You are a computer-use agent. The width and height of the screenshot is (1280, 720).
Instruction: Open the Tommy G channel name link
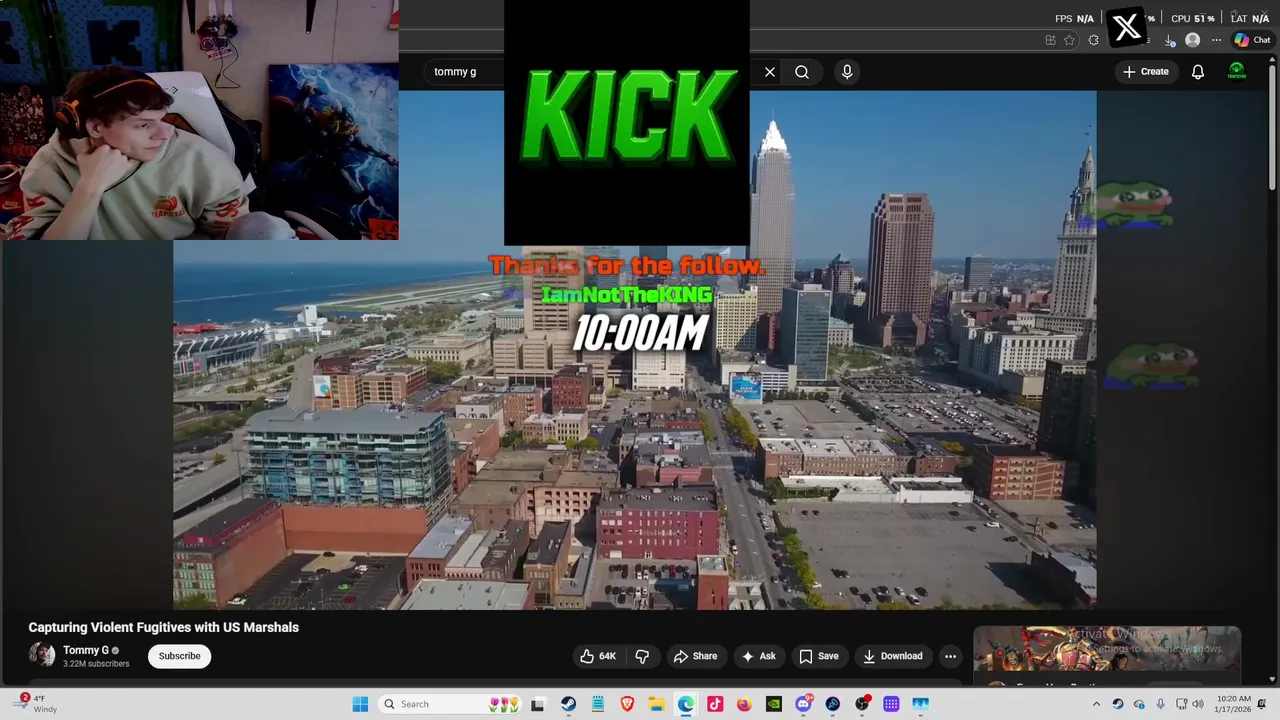86,650
